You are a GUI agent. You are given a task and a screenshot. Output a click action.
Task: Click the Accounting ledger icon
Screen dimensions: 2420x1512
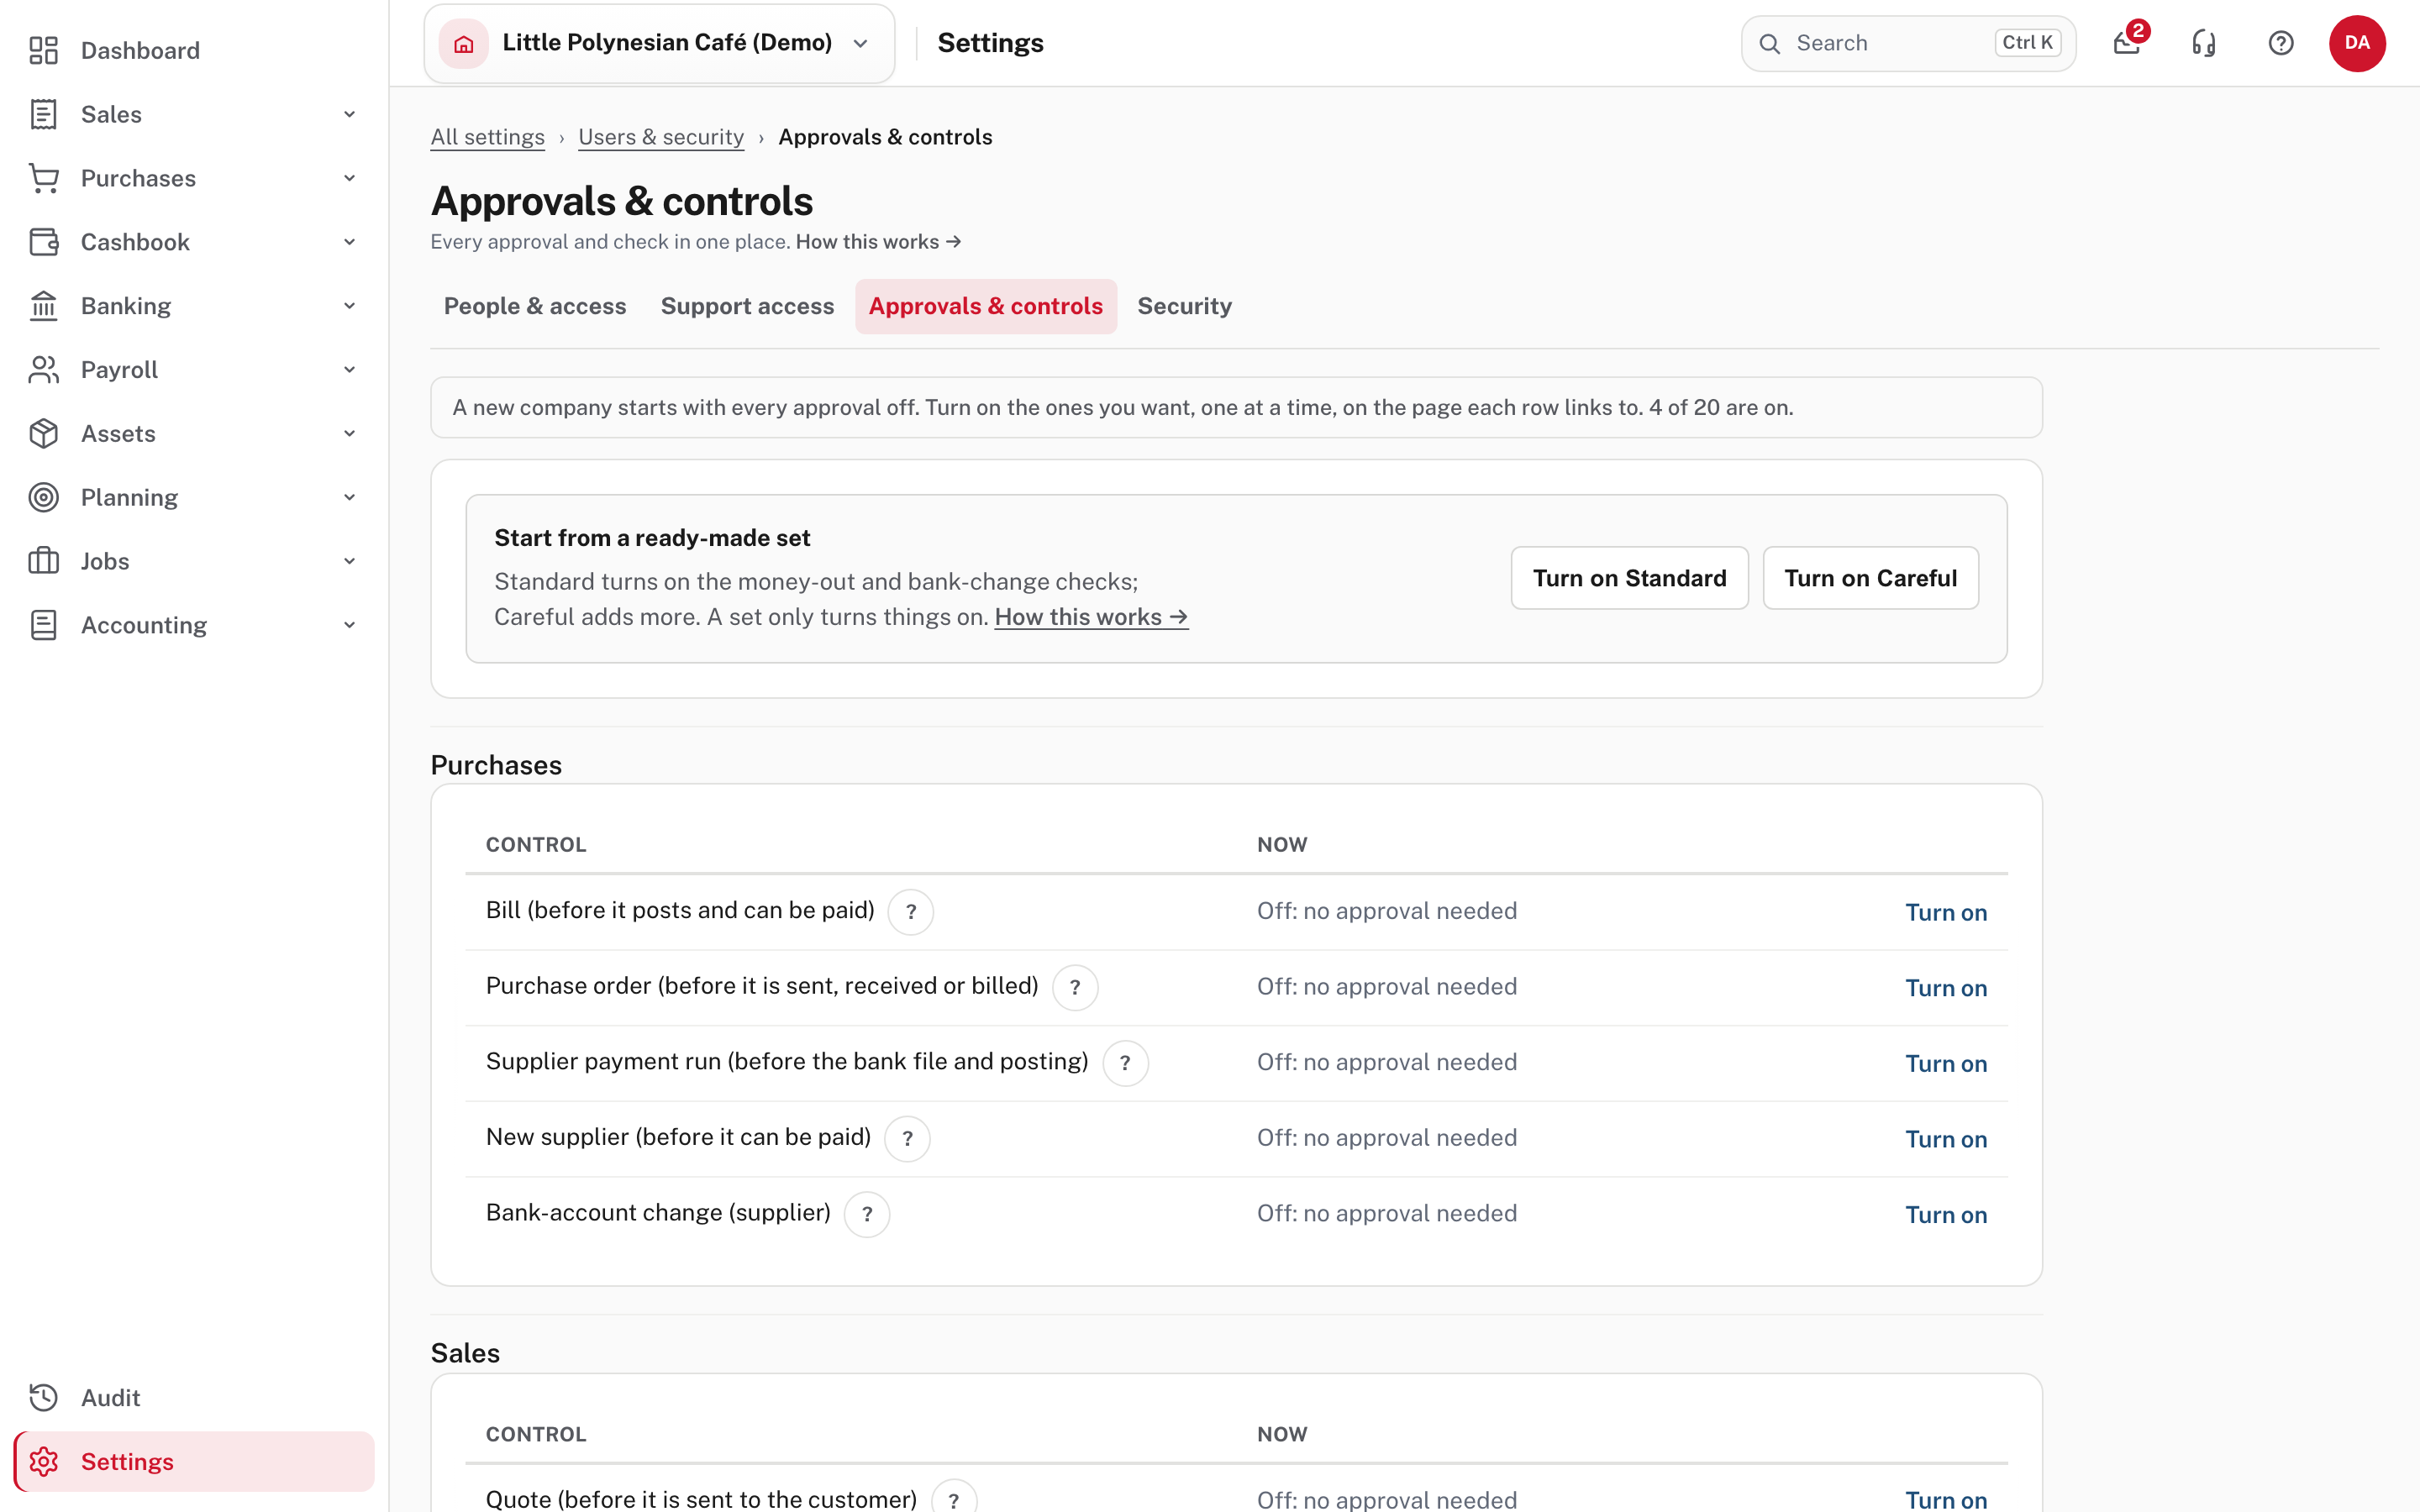[x=43, y=625]
